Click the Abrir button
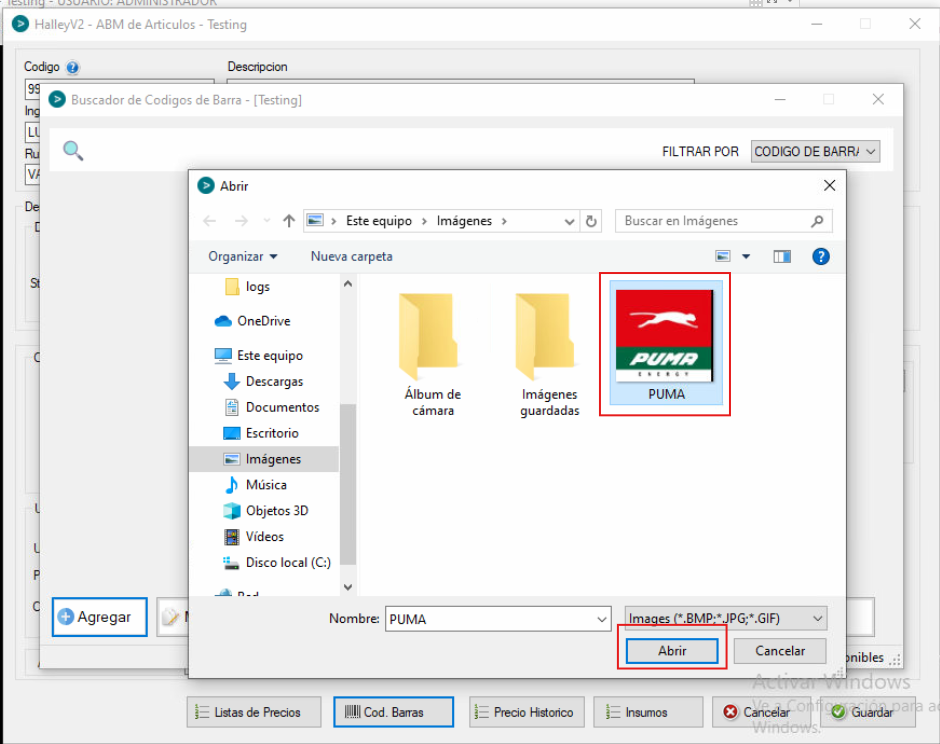Viewport: 940px width, 744px height. [672, 650]
